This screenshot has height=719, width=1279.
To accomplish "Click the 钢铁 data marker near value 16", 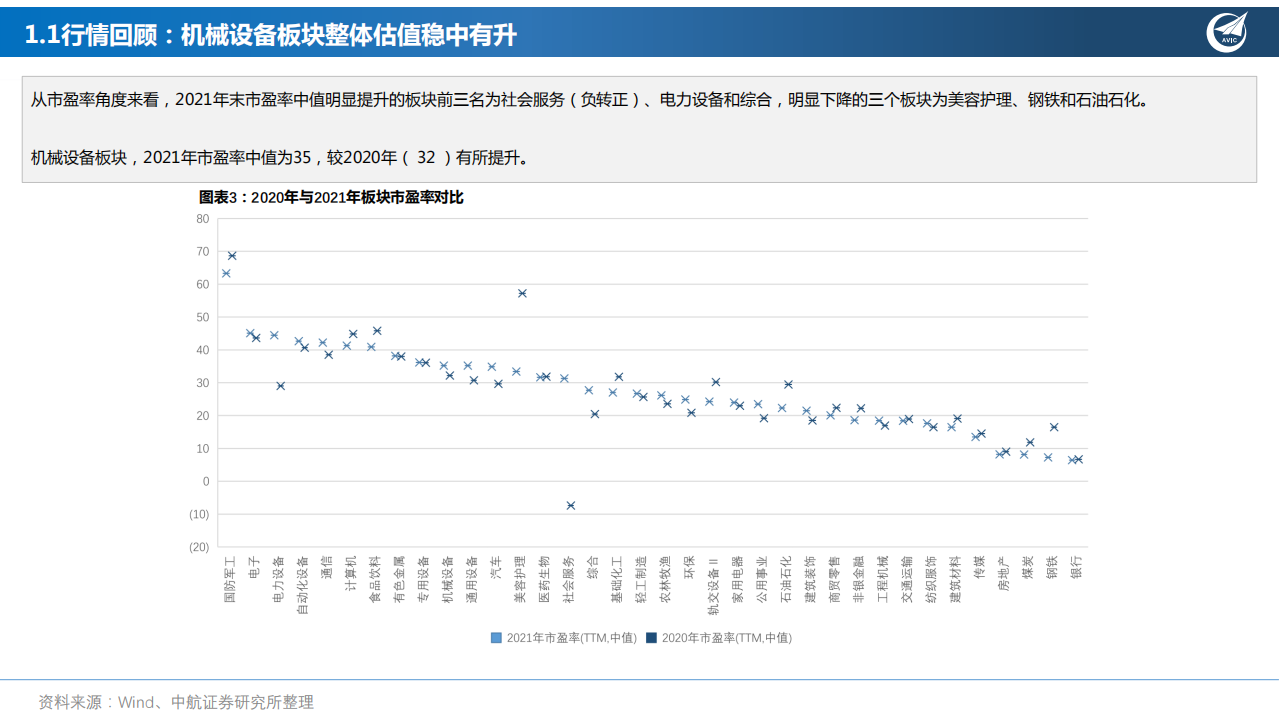I will point(1054,426).
